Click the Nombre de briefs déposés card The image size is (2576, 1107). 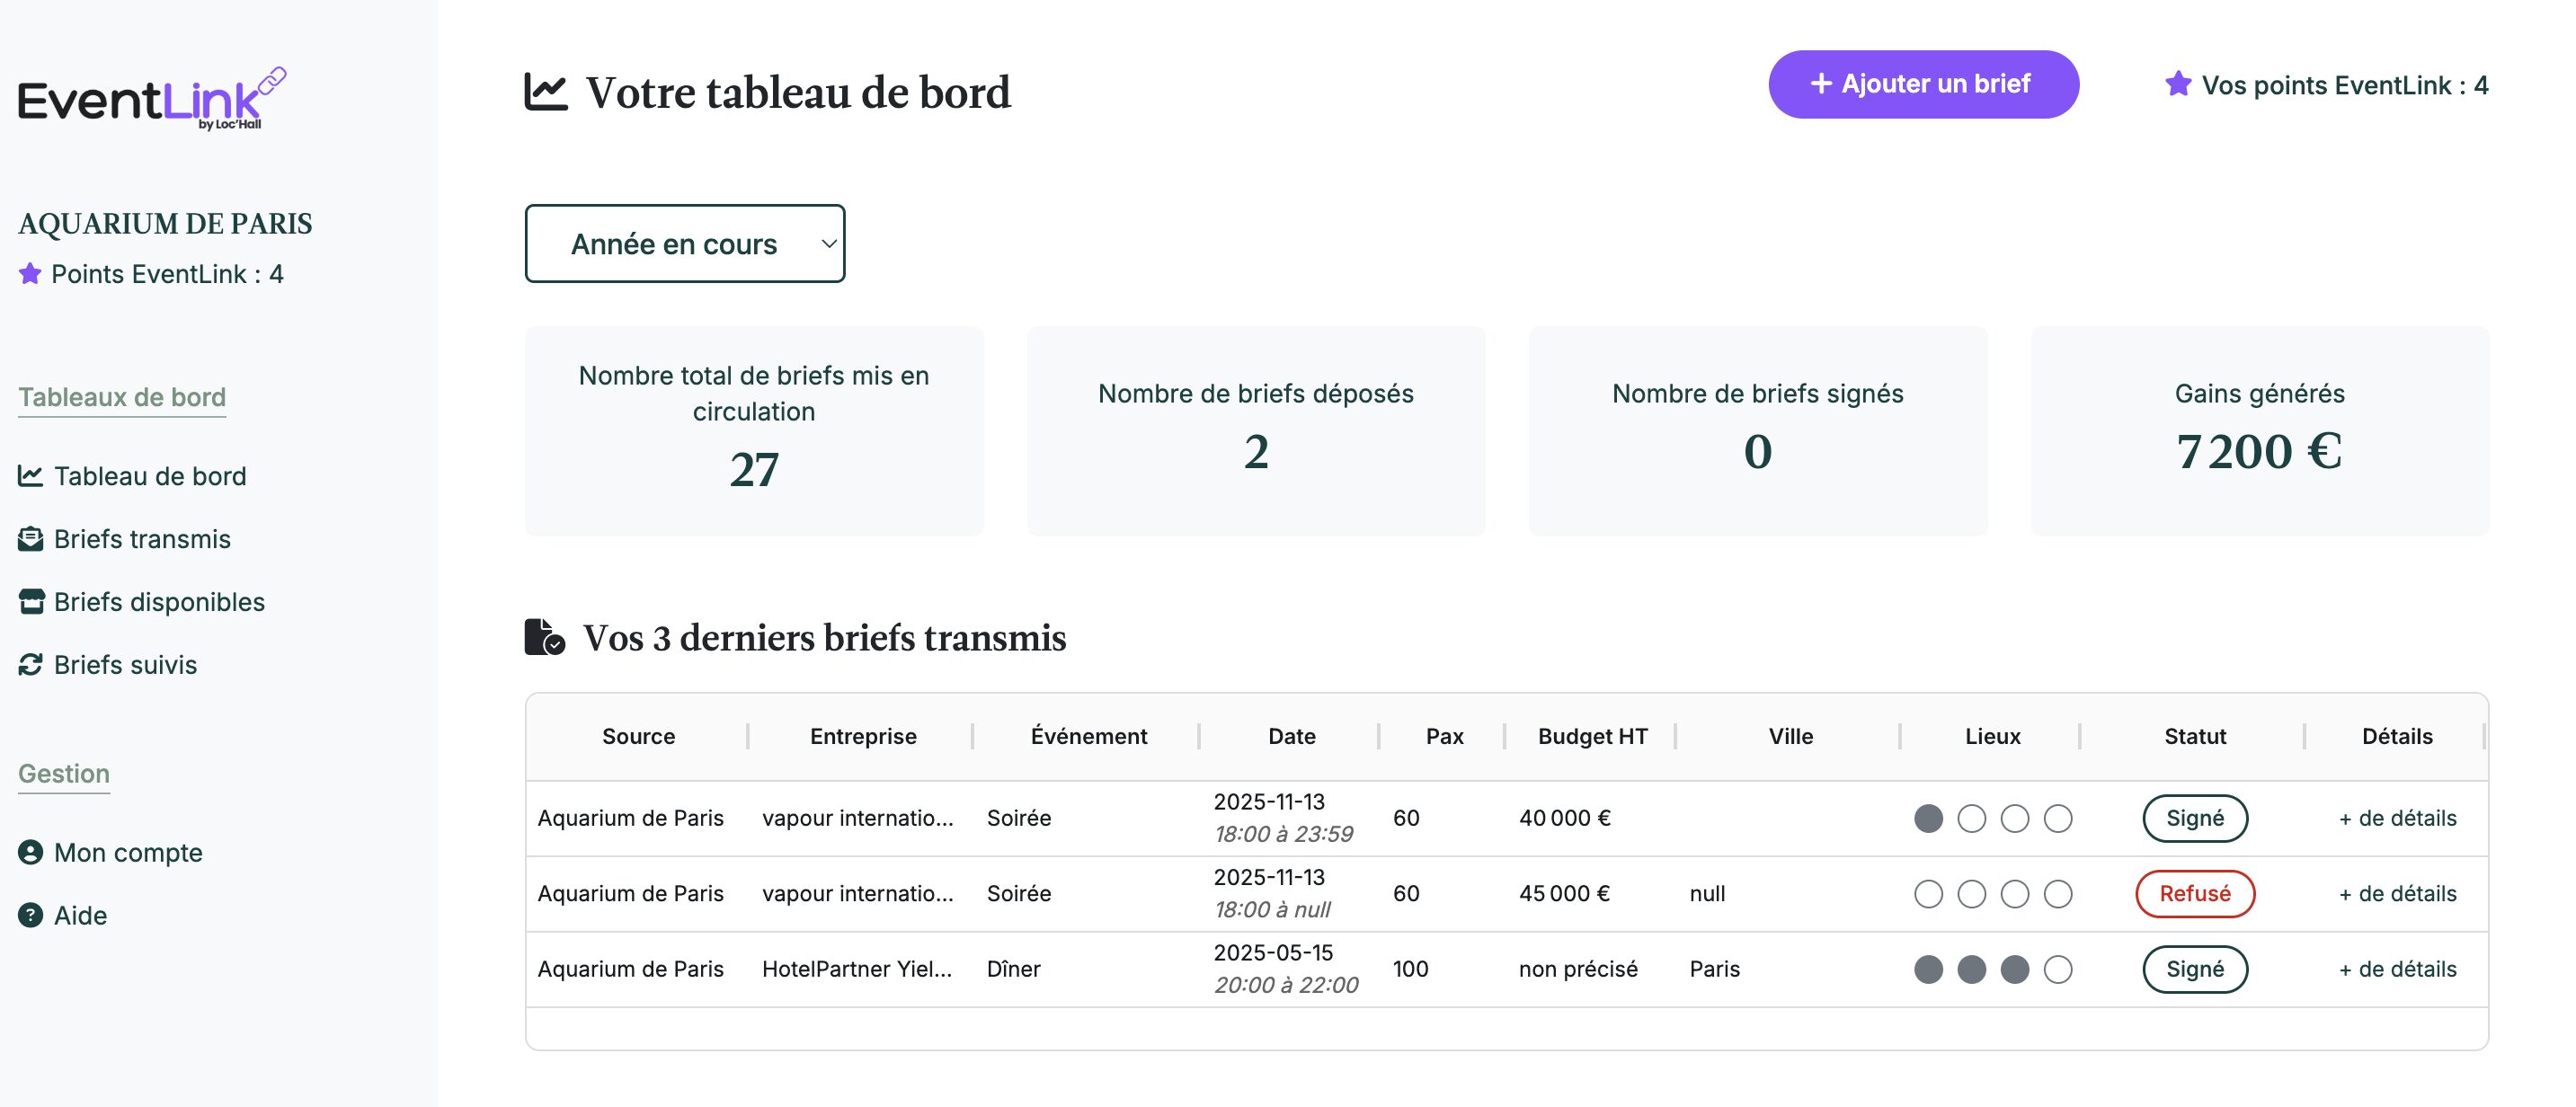1256,431
